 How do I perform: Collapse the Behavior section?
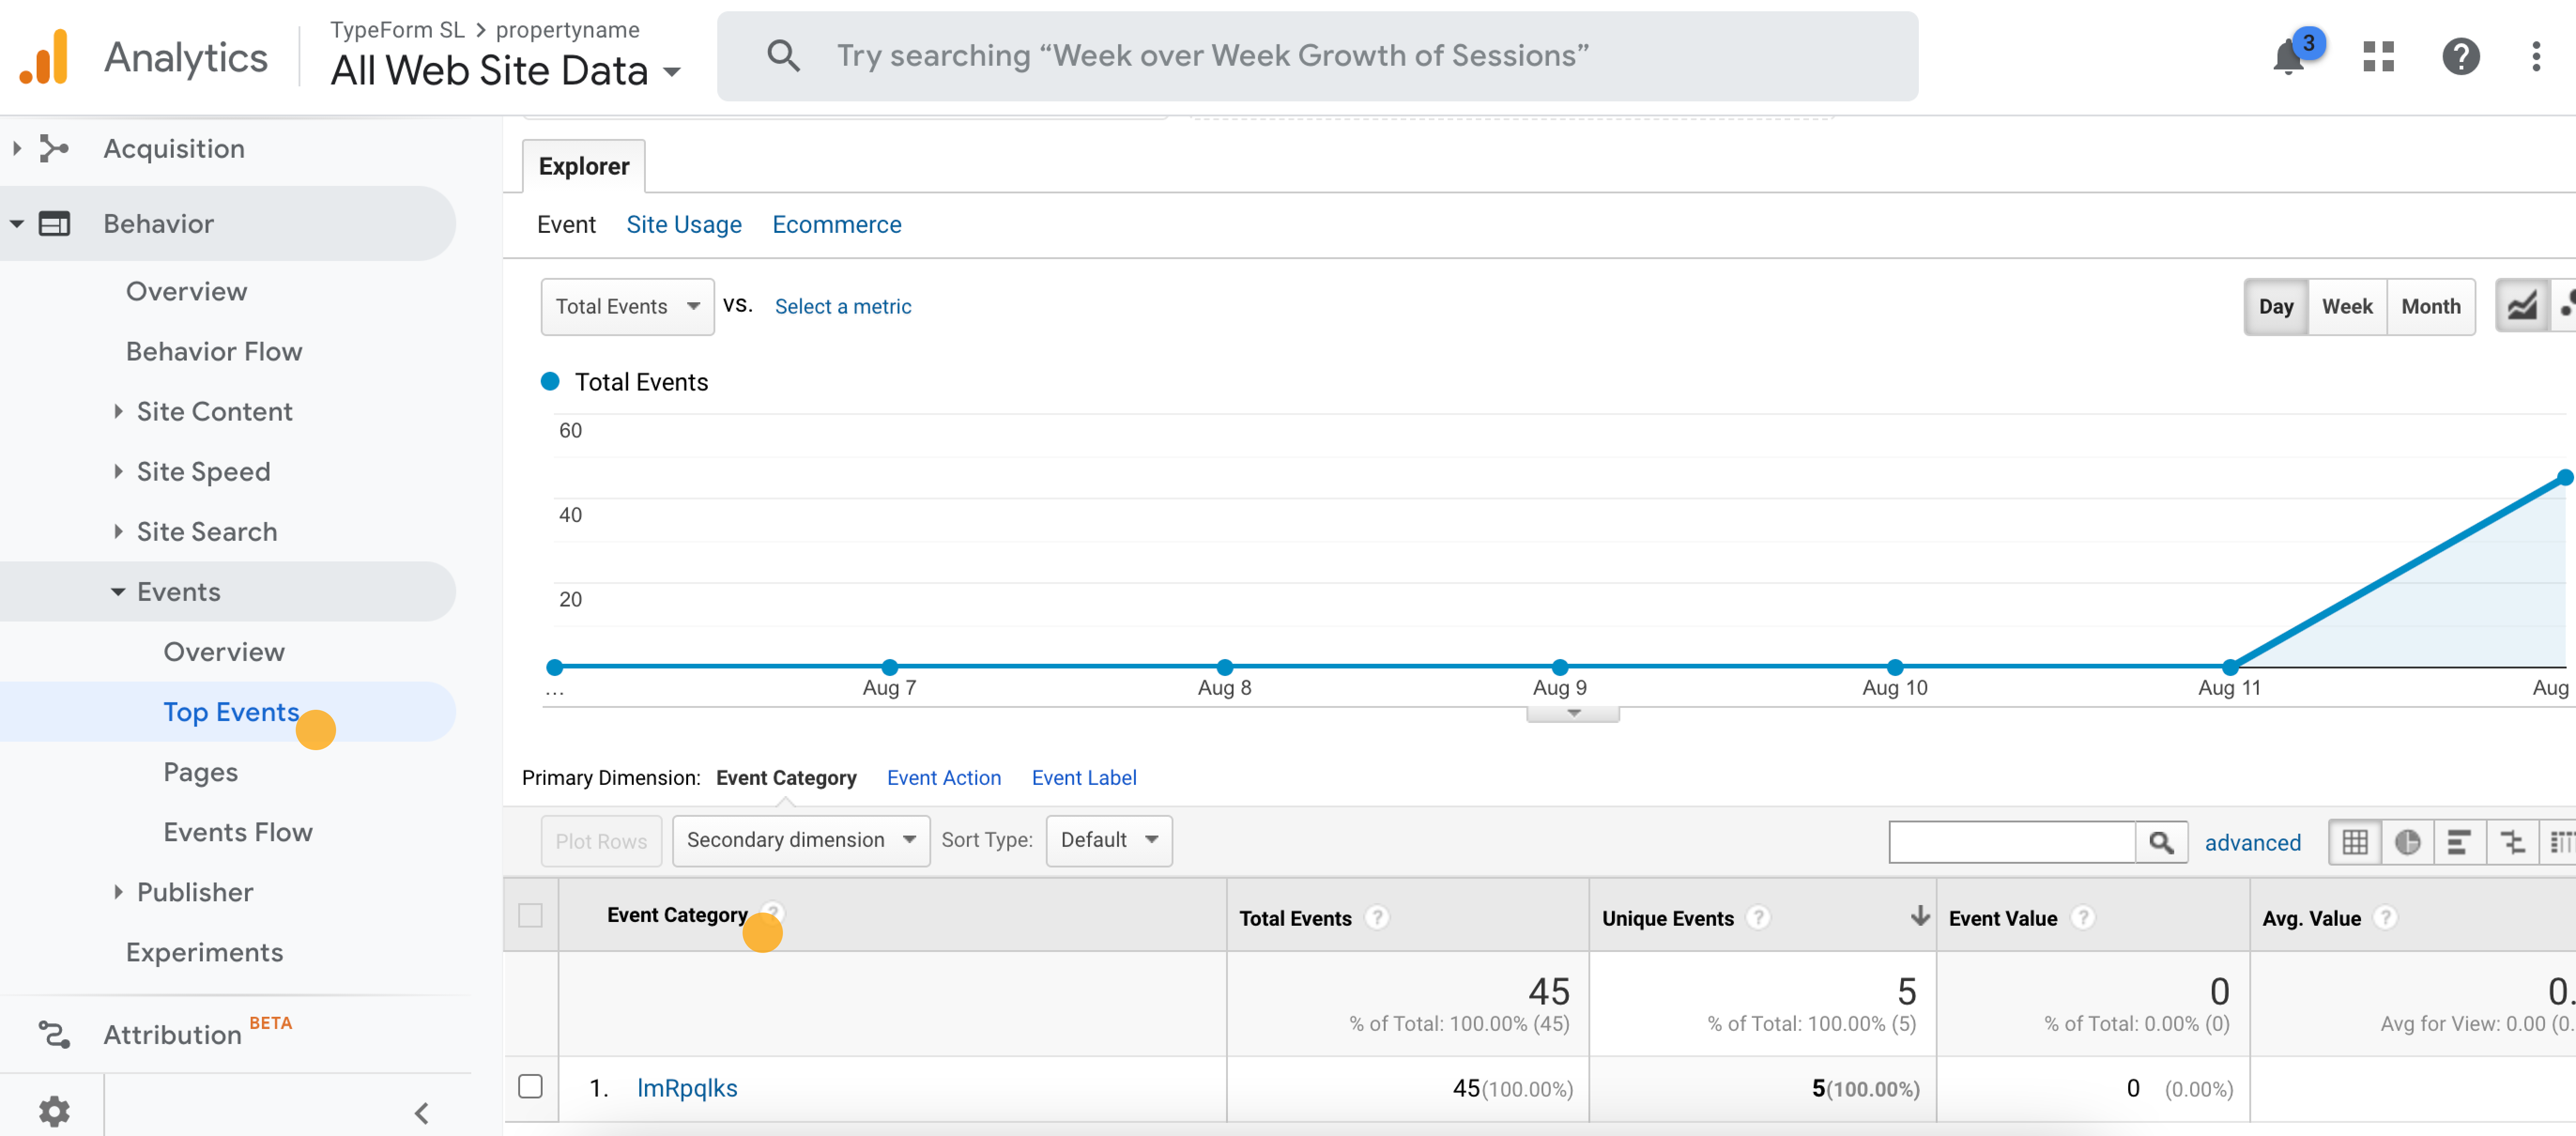click(17, 224)
